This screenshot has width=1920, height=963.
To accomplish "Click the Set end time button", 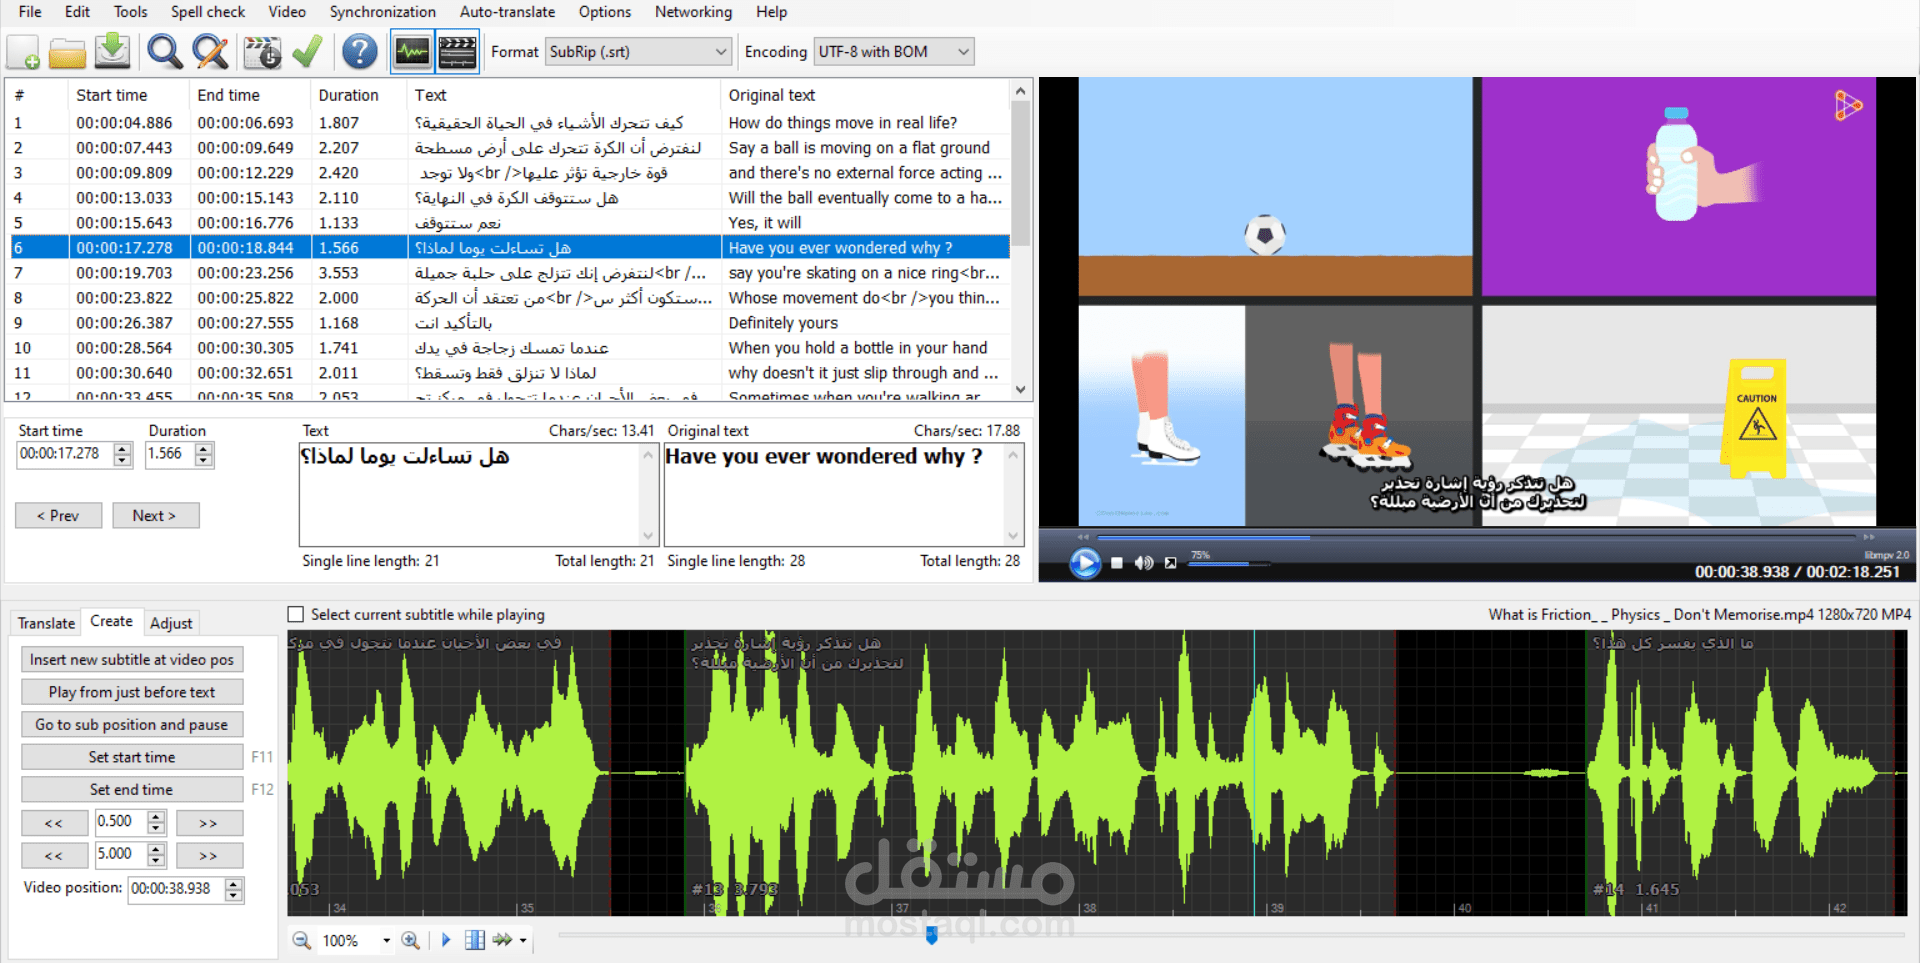I will pos(132,790).
